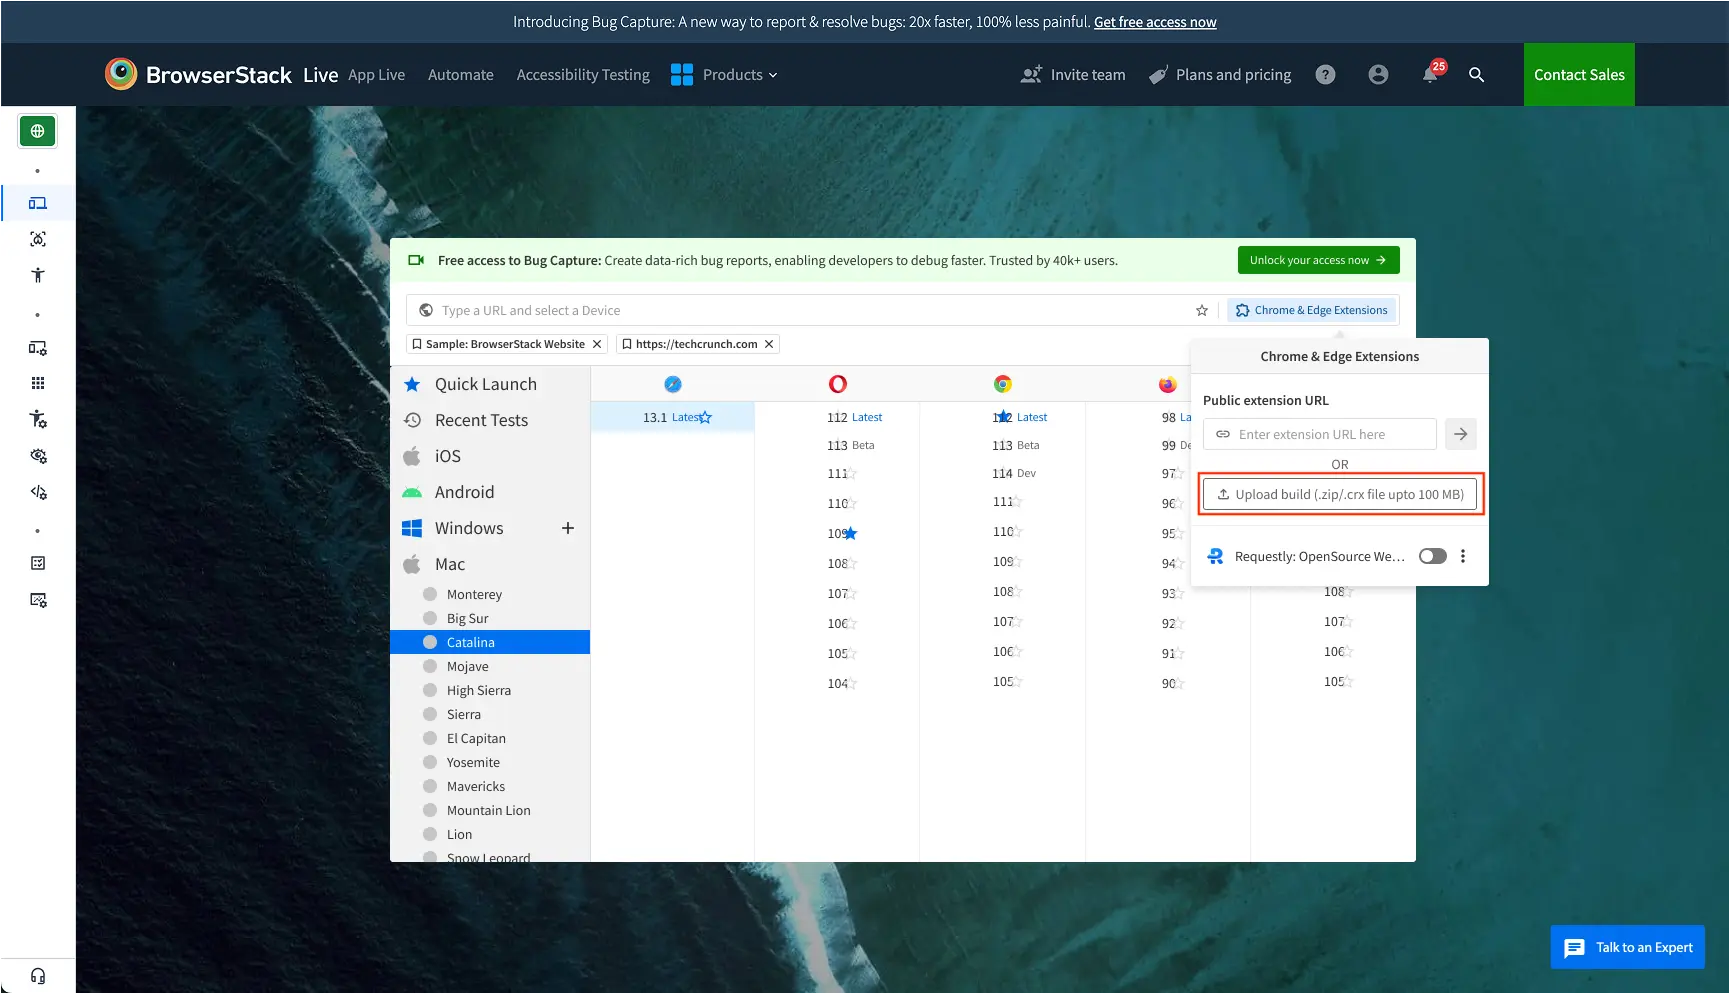
Task: Click the help question mark icon
Action: (1325, 74)
